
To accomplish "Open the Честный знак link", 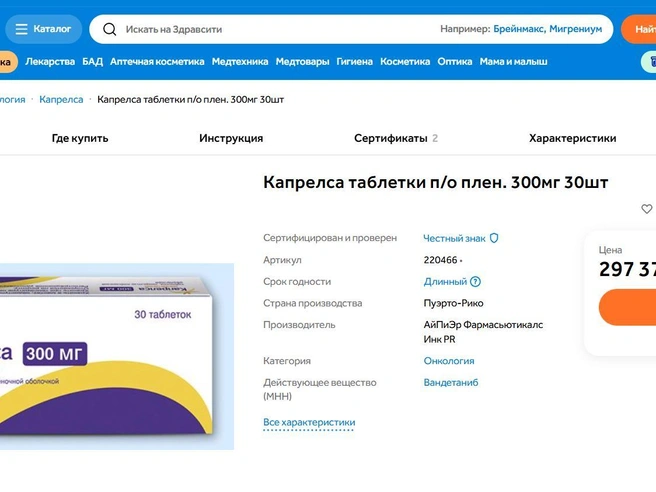I will (454, 238).
